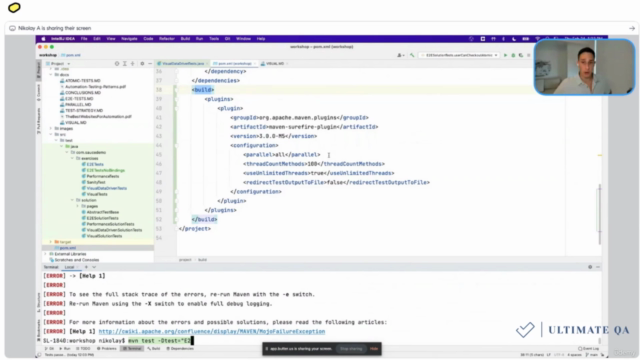The width and height of the screenshot is (640, 360).
Task: Click the fold toggle on build line
Action: (176, 90)
